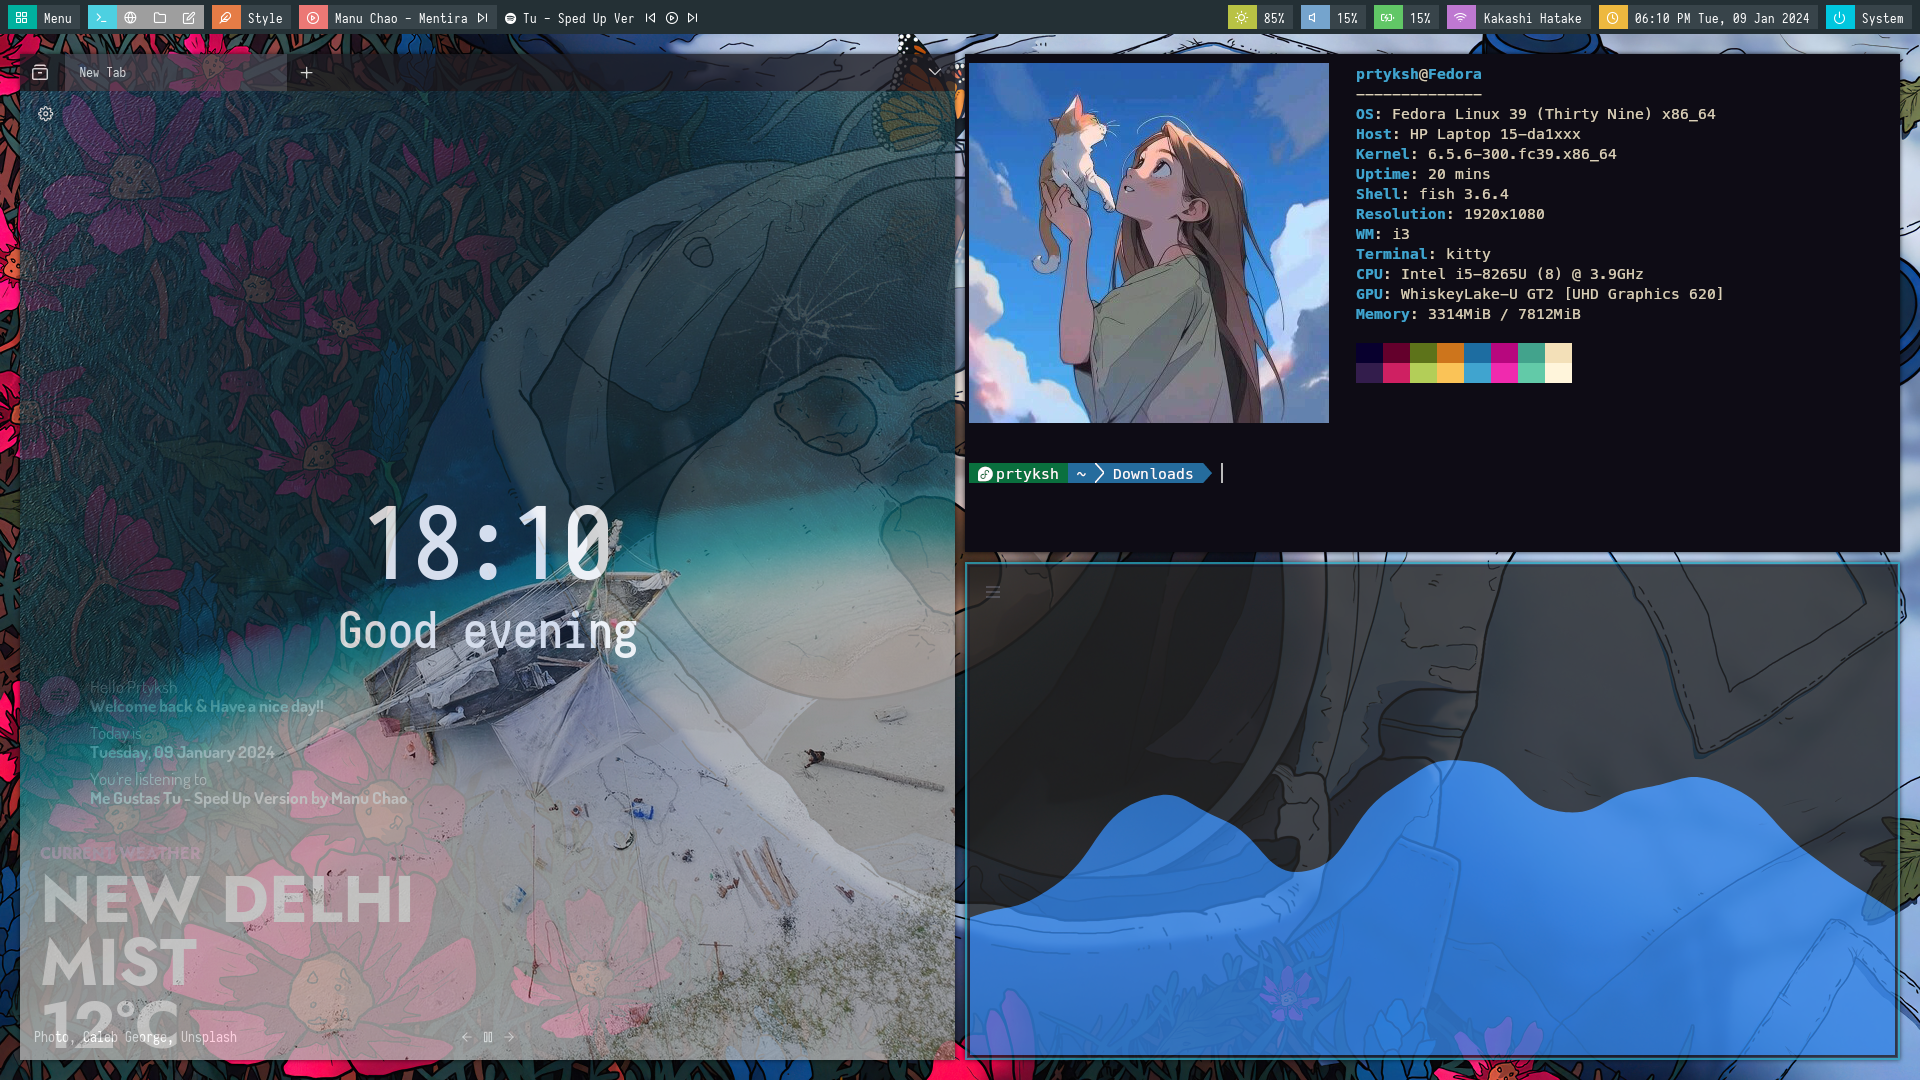Click the Kakashi Hatake Wi-Fi network label
Screen dimensions: 1920x1080
pos(1532,18)
